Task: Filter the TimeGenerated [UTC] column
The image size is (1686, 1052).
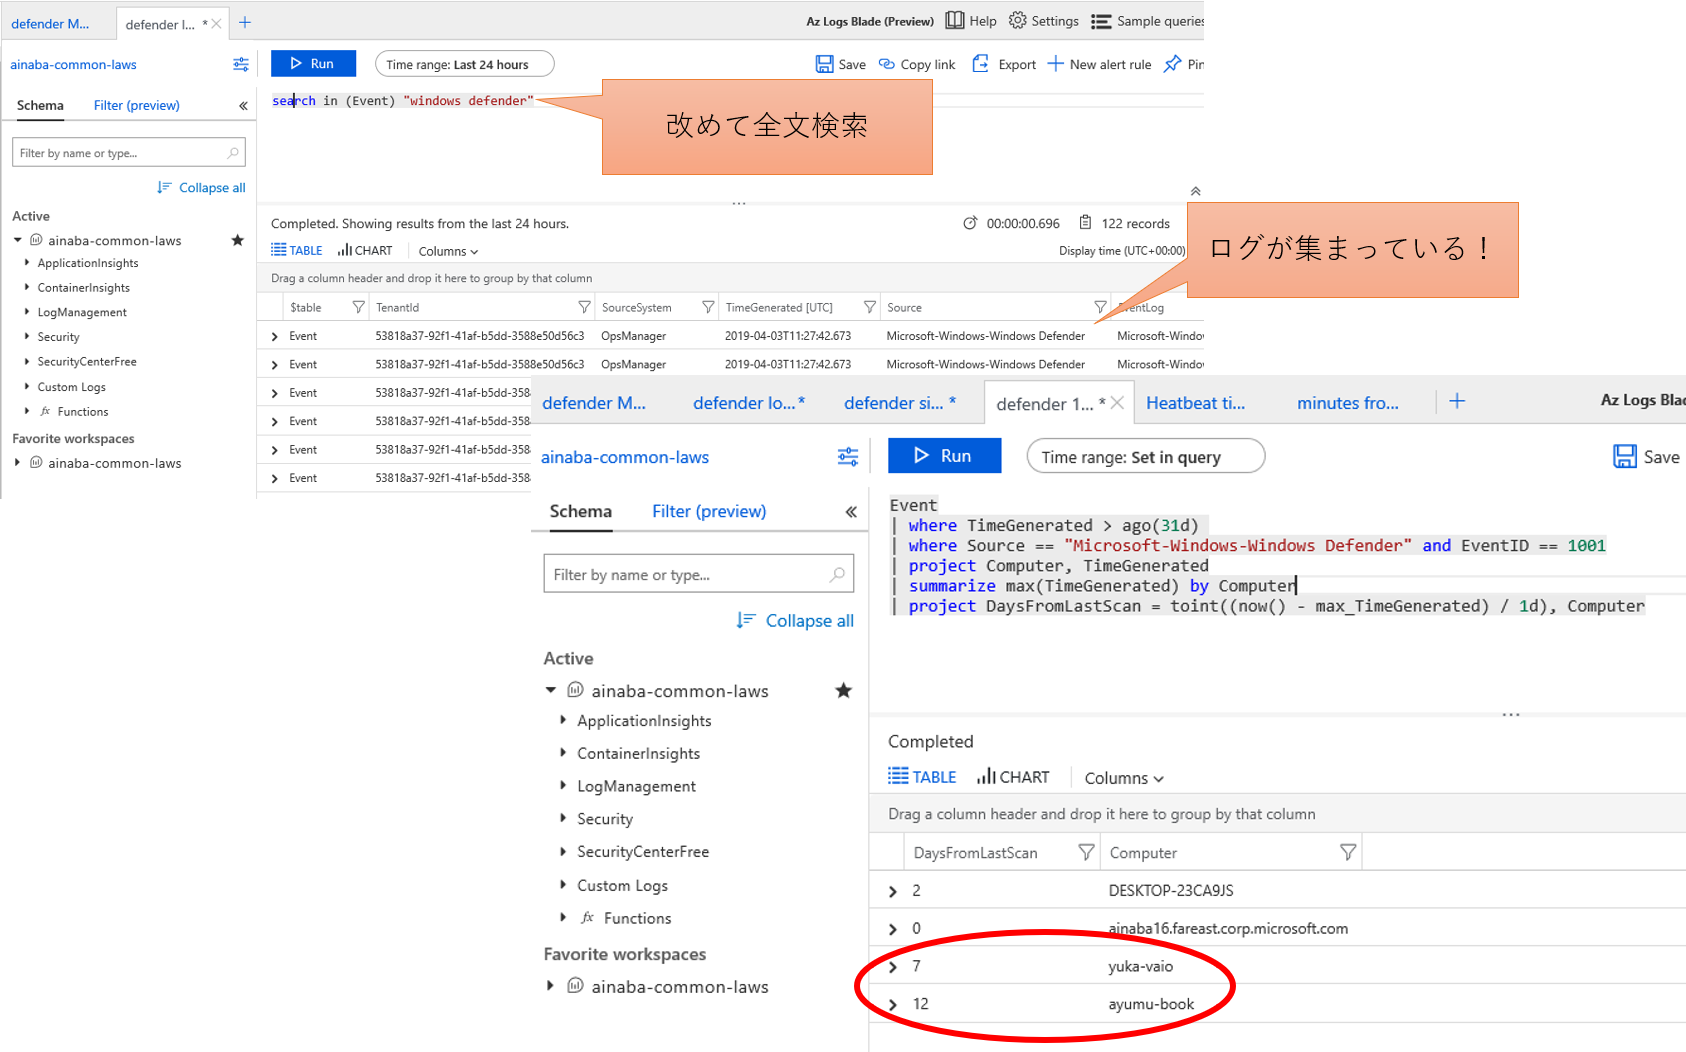Action: (x=869, y=307)
